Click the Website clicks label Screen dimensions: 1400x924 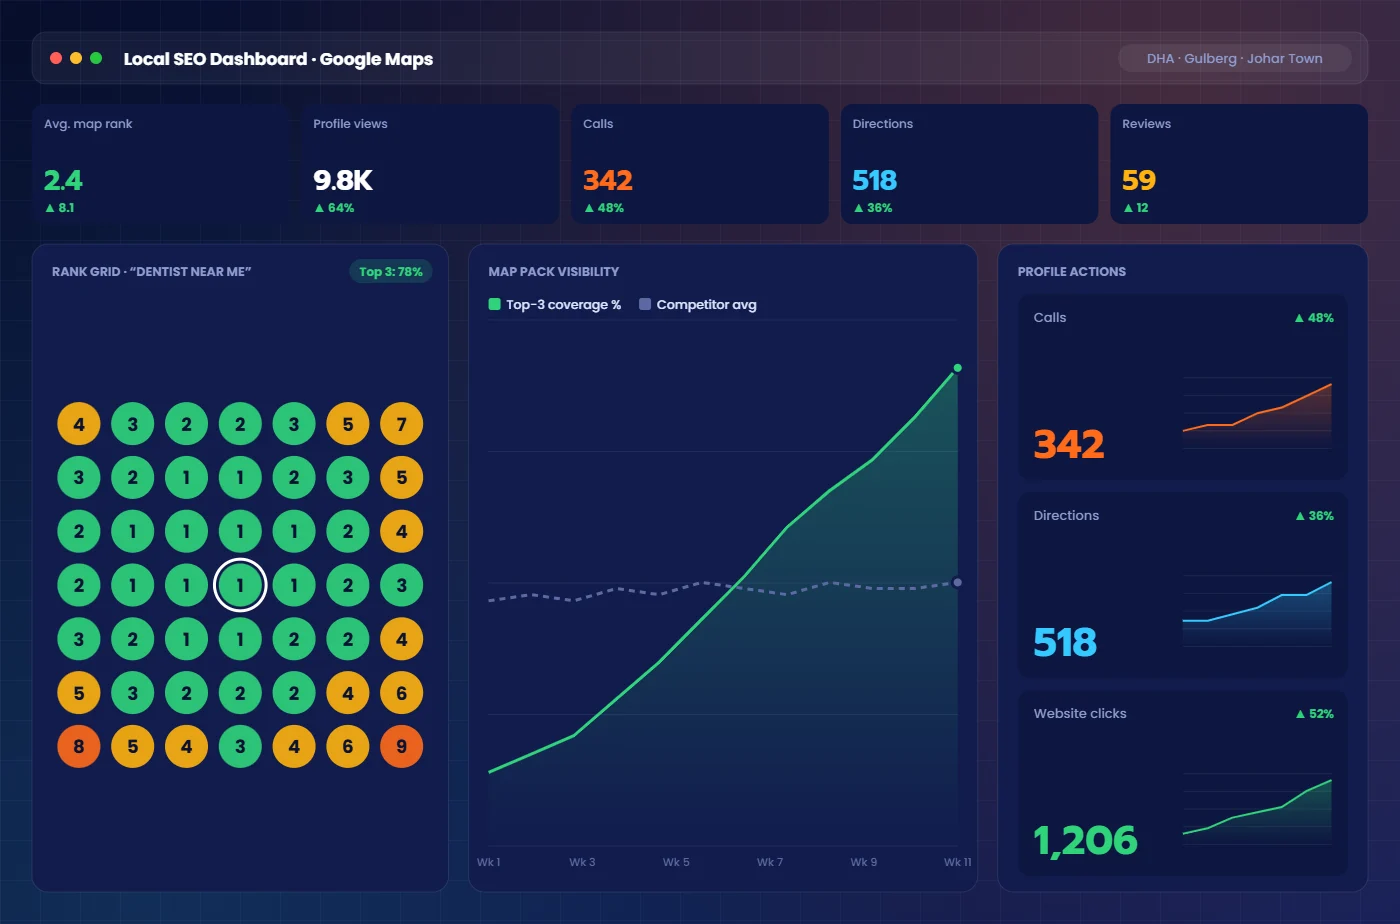(1080, 713)
